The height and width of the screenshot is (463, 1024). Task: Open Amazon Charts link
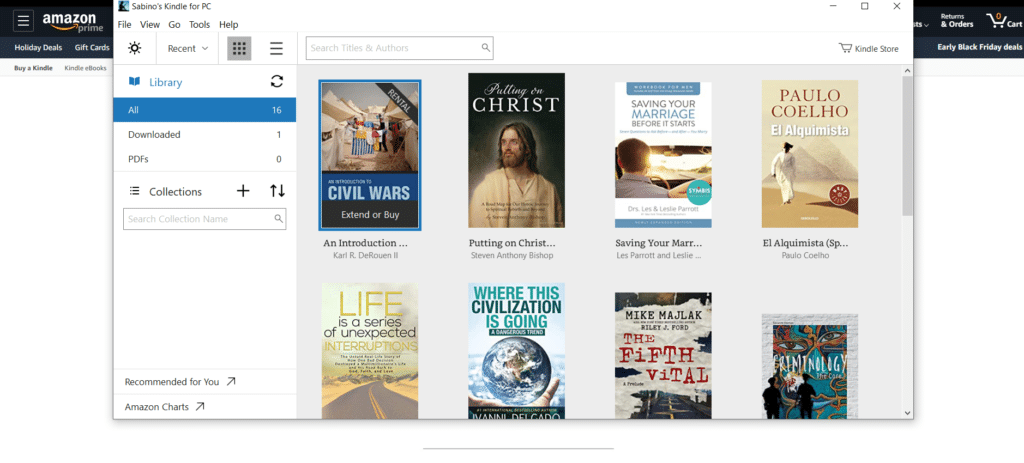(x=165, y=407)
